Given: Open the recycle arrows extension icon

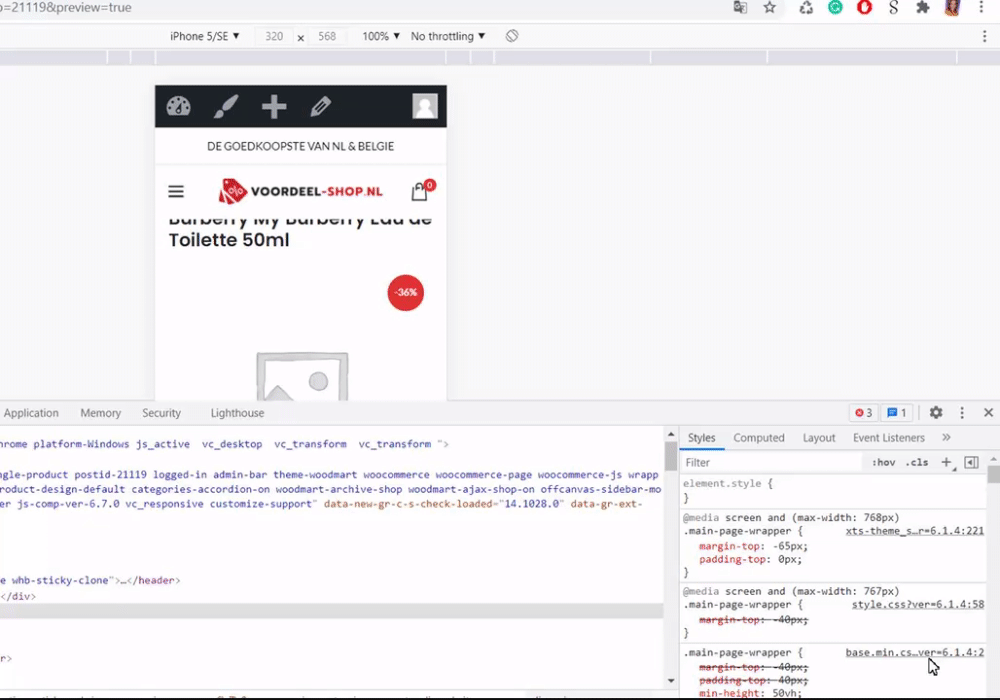Looking at the screenshot, I should click(806, 8).
